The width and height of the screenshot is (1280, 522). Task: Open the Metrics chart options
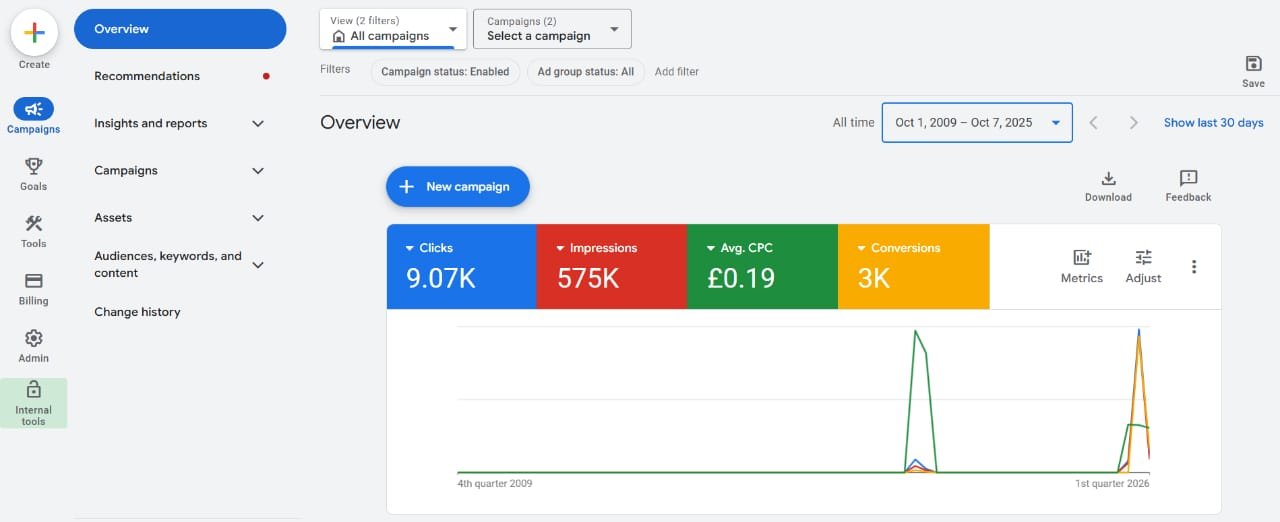click(1081, 258)
